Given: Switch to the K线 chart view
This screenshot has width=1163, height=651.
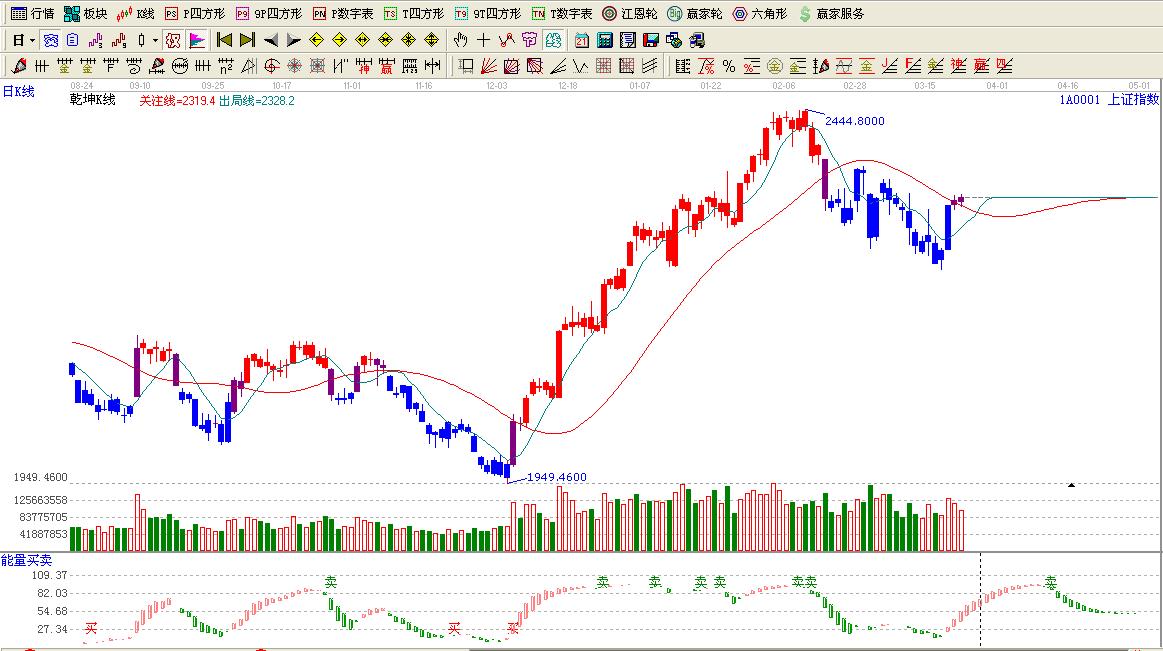Looking at the screenshot, I should [x=136, y=14].
